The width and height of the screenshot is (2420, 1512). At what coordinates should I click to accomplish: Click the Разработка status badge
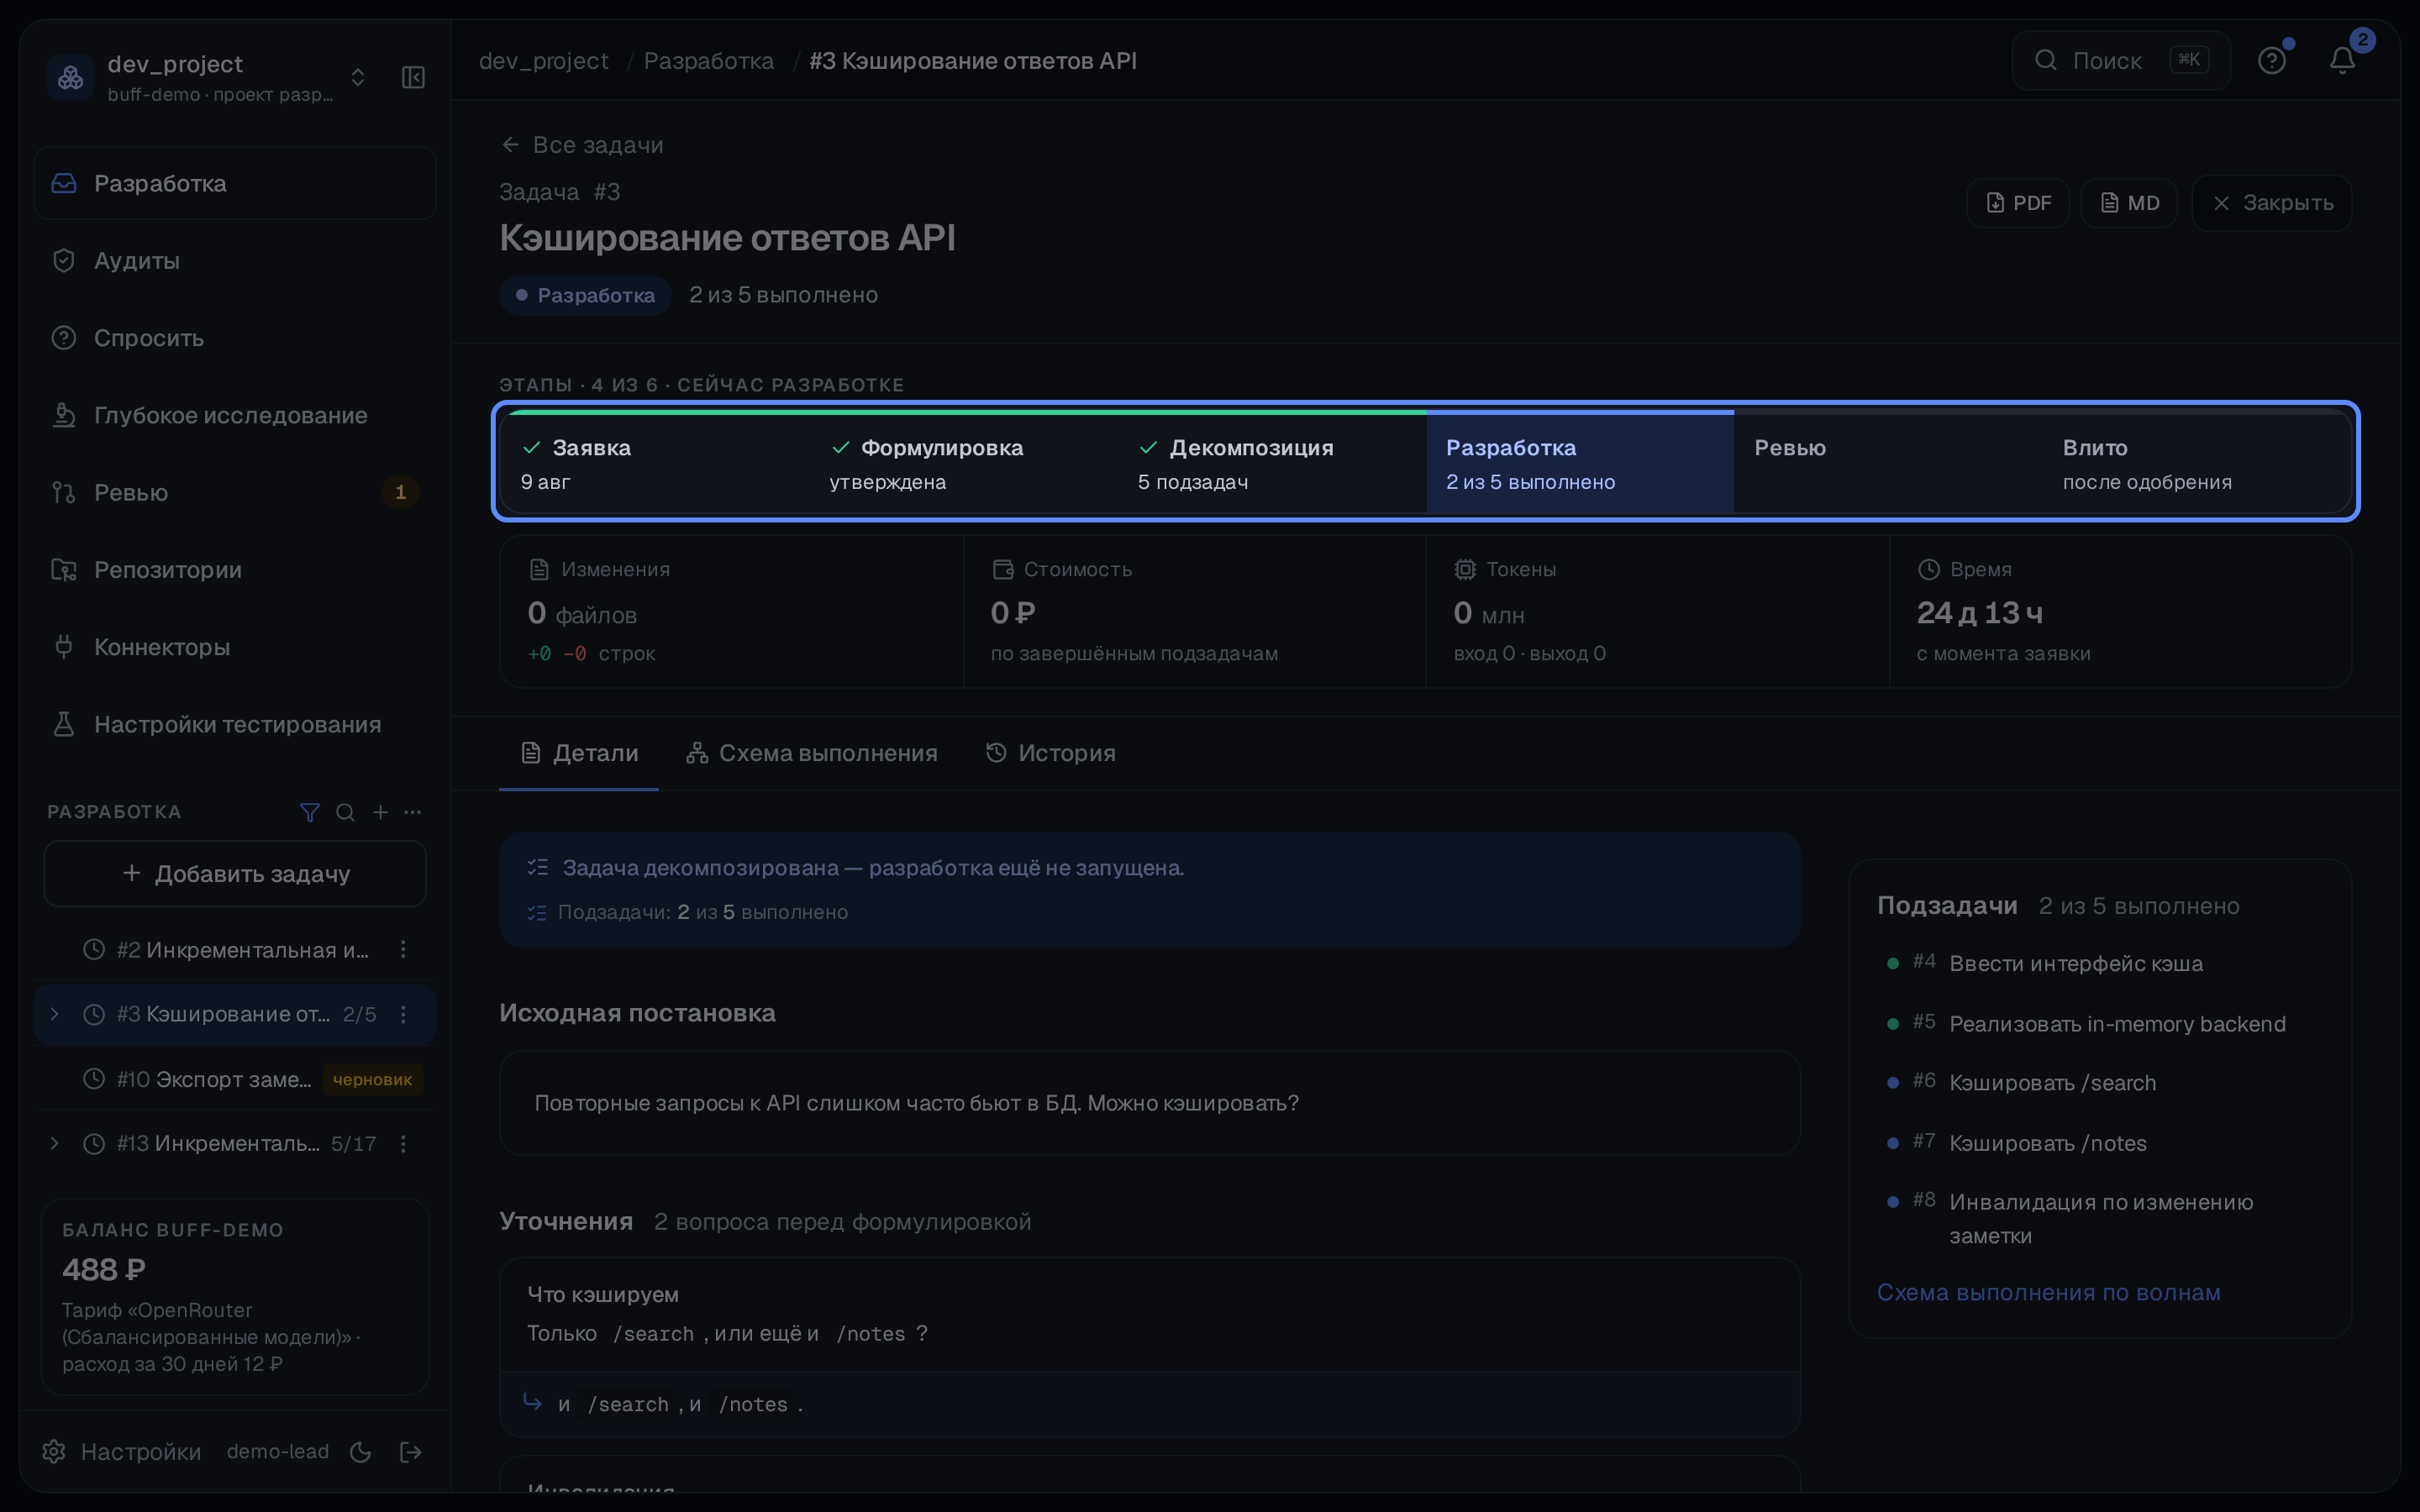[585, 295]
